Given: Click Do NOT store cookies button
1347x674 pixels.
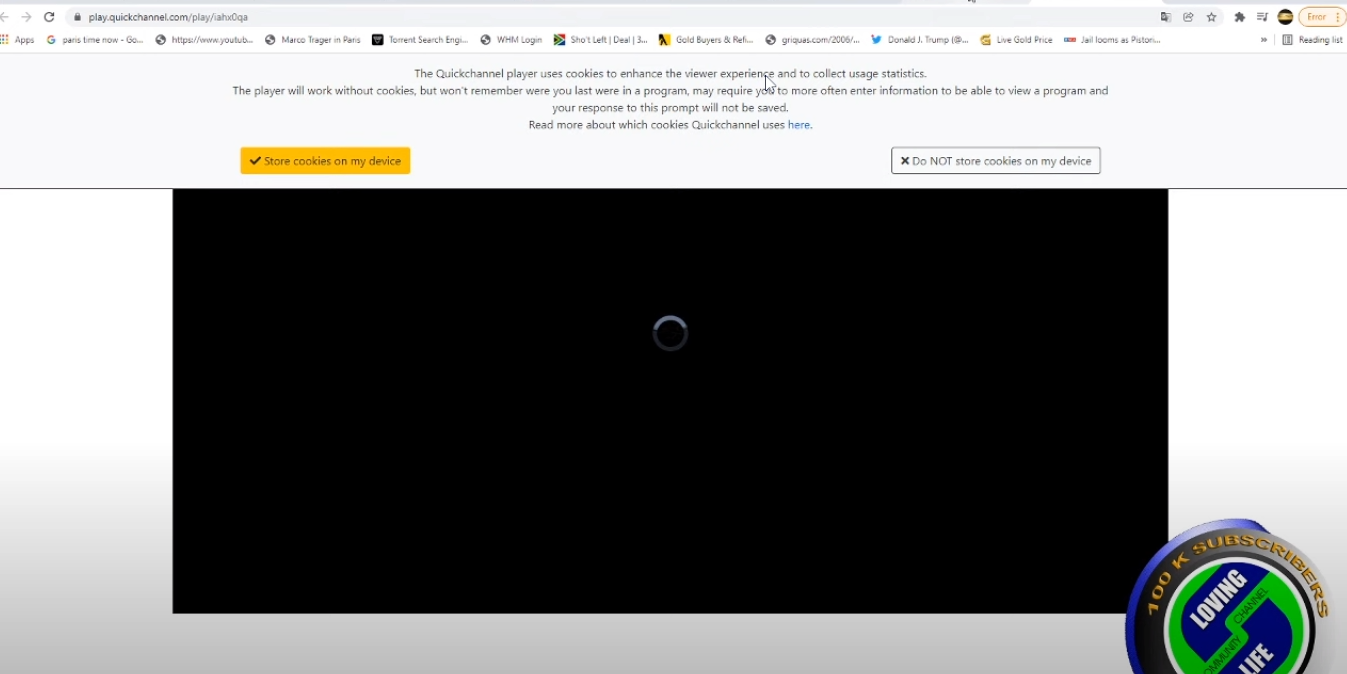Looking at the screenshot, I should [995, 161].
